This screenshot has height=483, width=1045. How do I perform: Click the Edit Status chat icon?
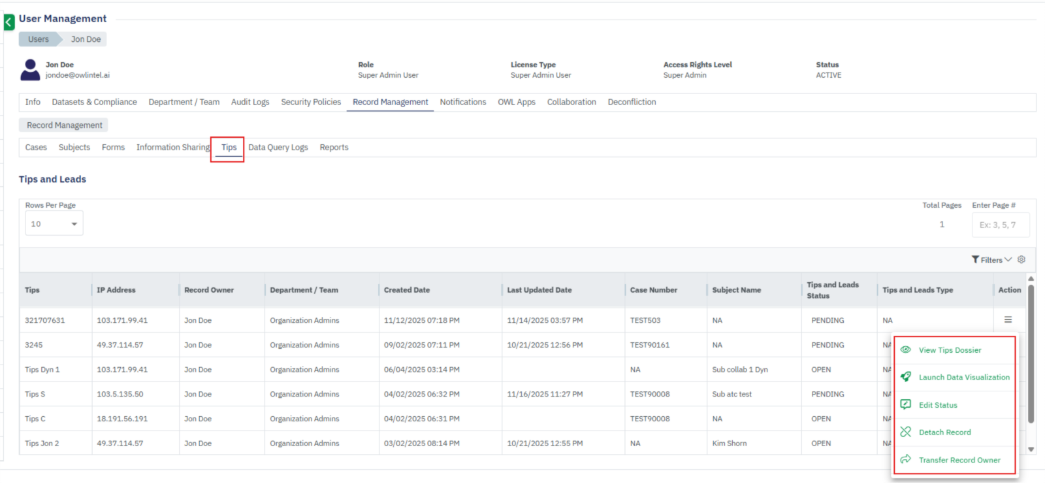click(905, 405)
